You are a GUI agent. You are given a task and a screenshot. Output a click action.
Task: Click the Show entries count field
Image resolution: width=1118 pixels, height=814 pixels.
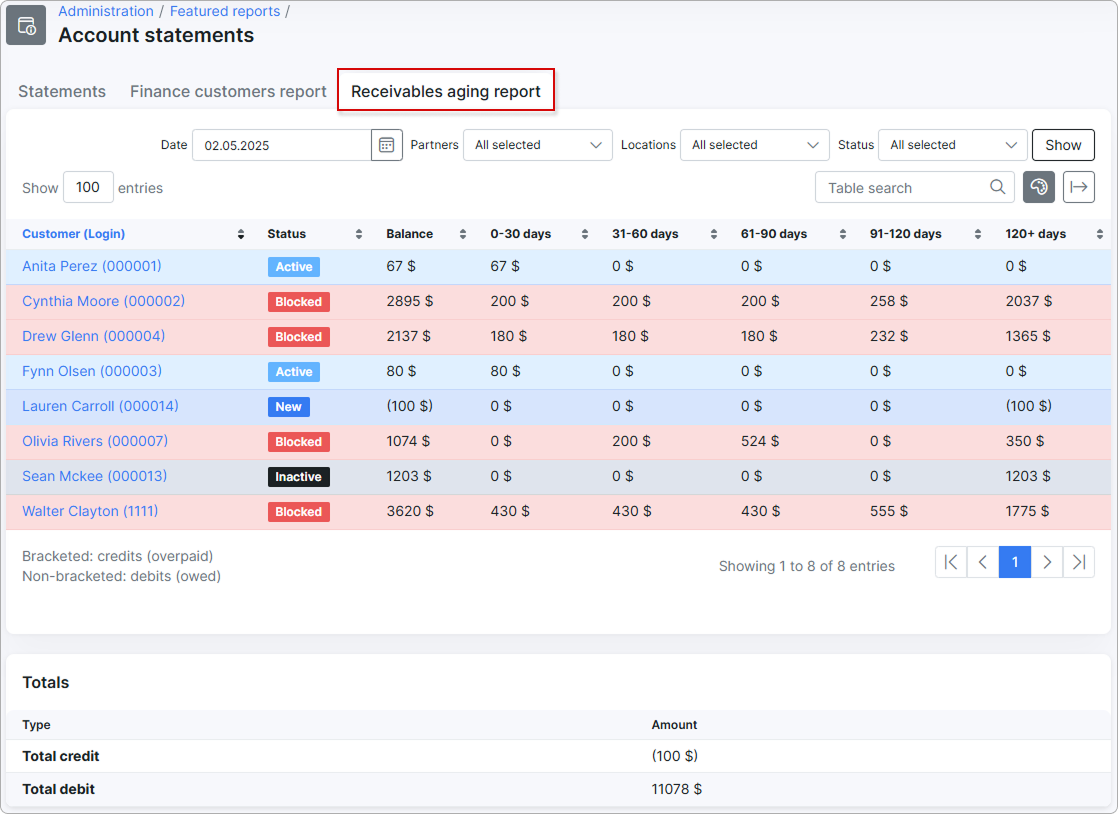88,187
